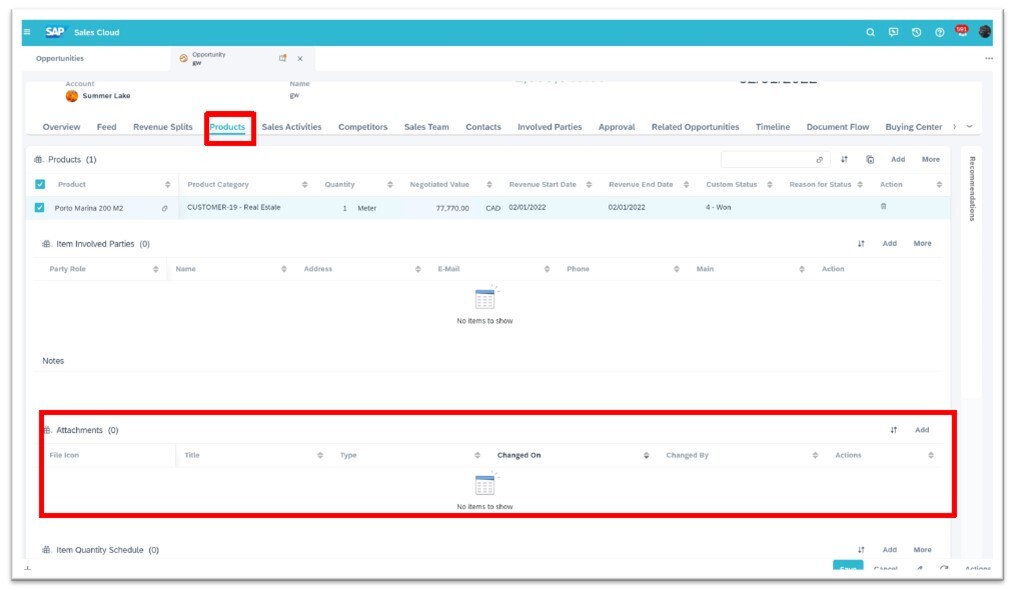Open the Product column sort arrows
This screenshot has width=1013, height=590.
click(x=167, y=185)
